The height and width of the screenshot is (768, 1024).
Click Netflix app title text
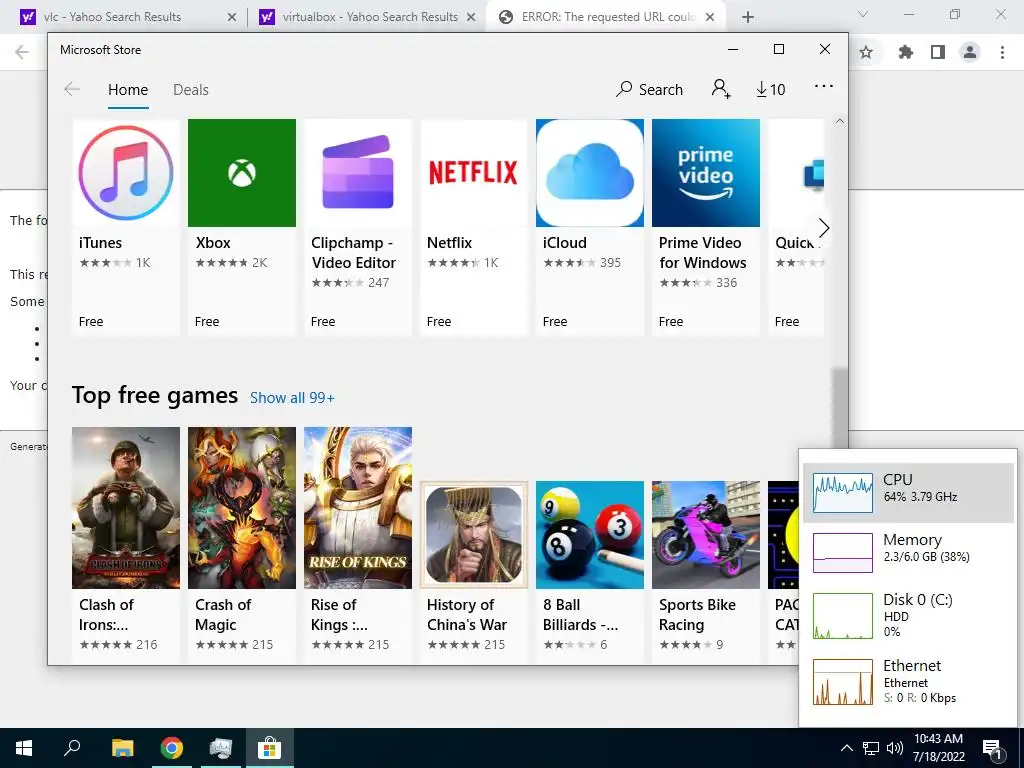point(449,243)
